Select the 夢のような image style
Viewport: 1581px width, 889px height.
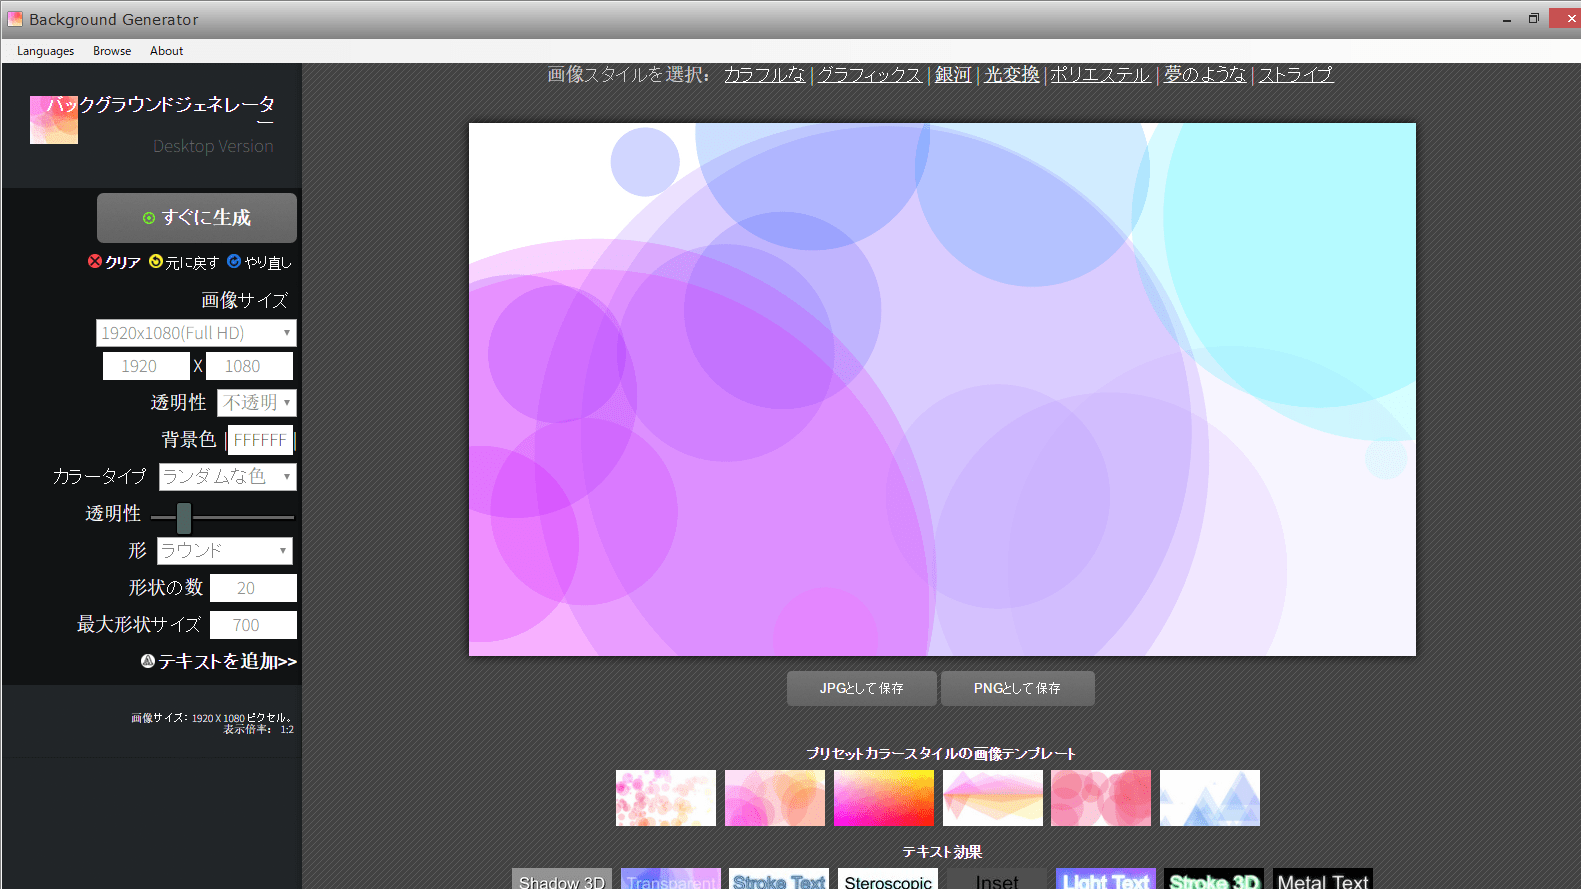click(1205, 74)
